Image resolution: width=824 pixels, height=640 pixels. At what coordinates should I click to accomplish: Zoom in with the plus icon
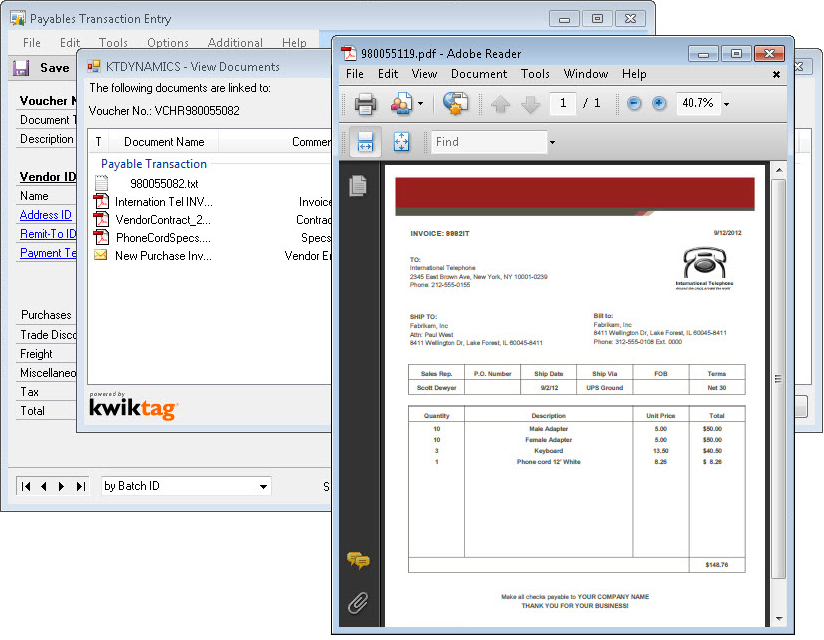(658, 103)
